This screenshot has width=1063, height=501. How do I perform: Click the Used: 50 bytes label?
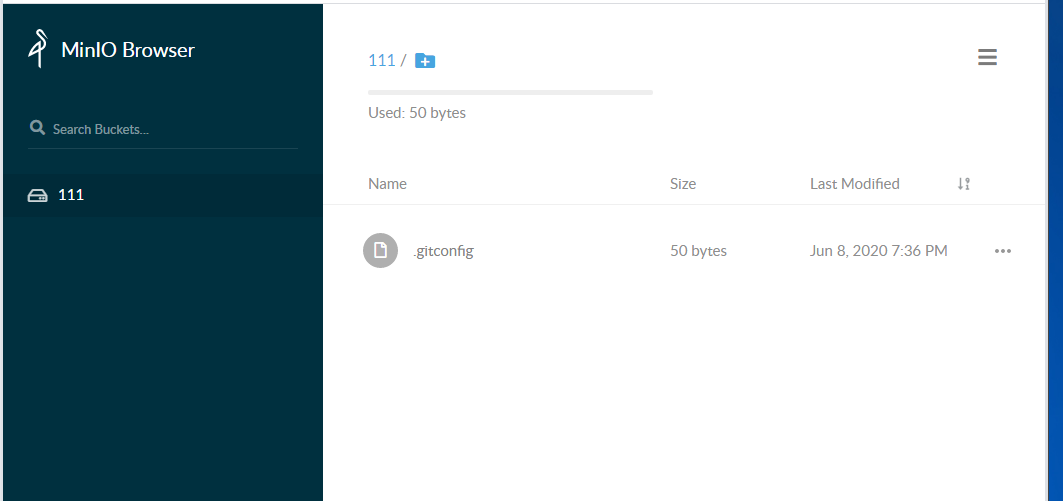pyautogui.click(x=417, y=113)
